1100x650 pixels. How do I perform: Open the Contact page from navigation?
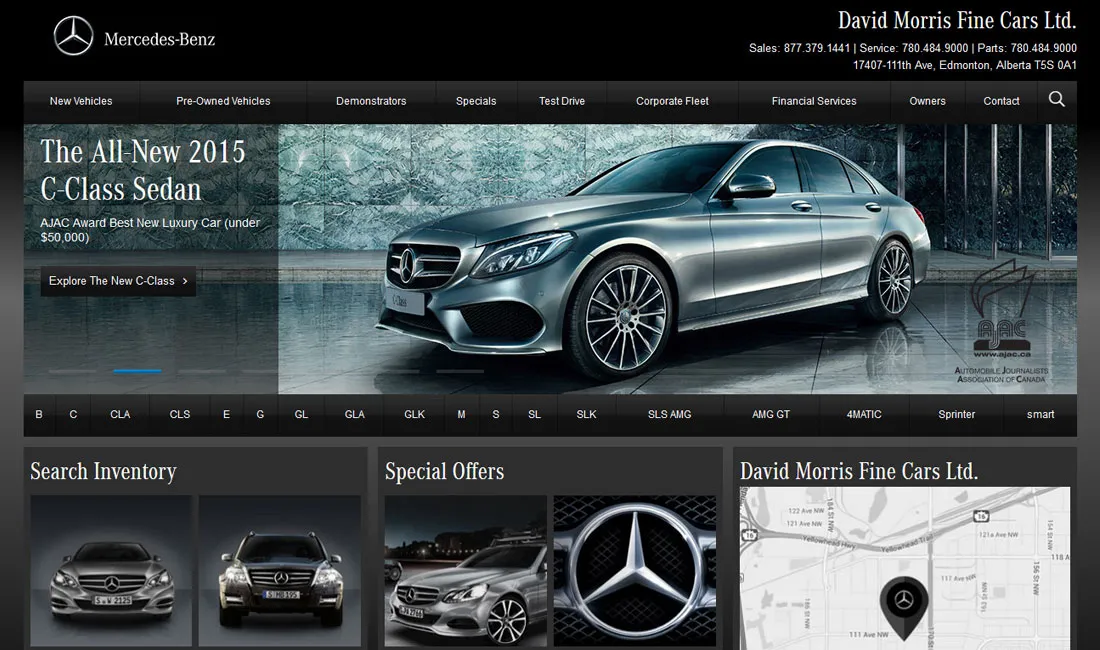click(x=1001, y=101)
